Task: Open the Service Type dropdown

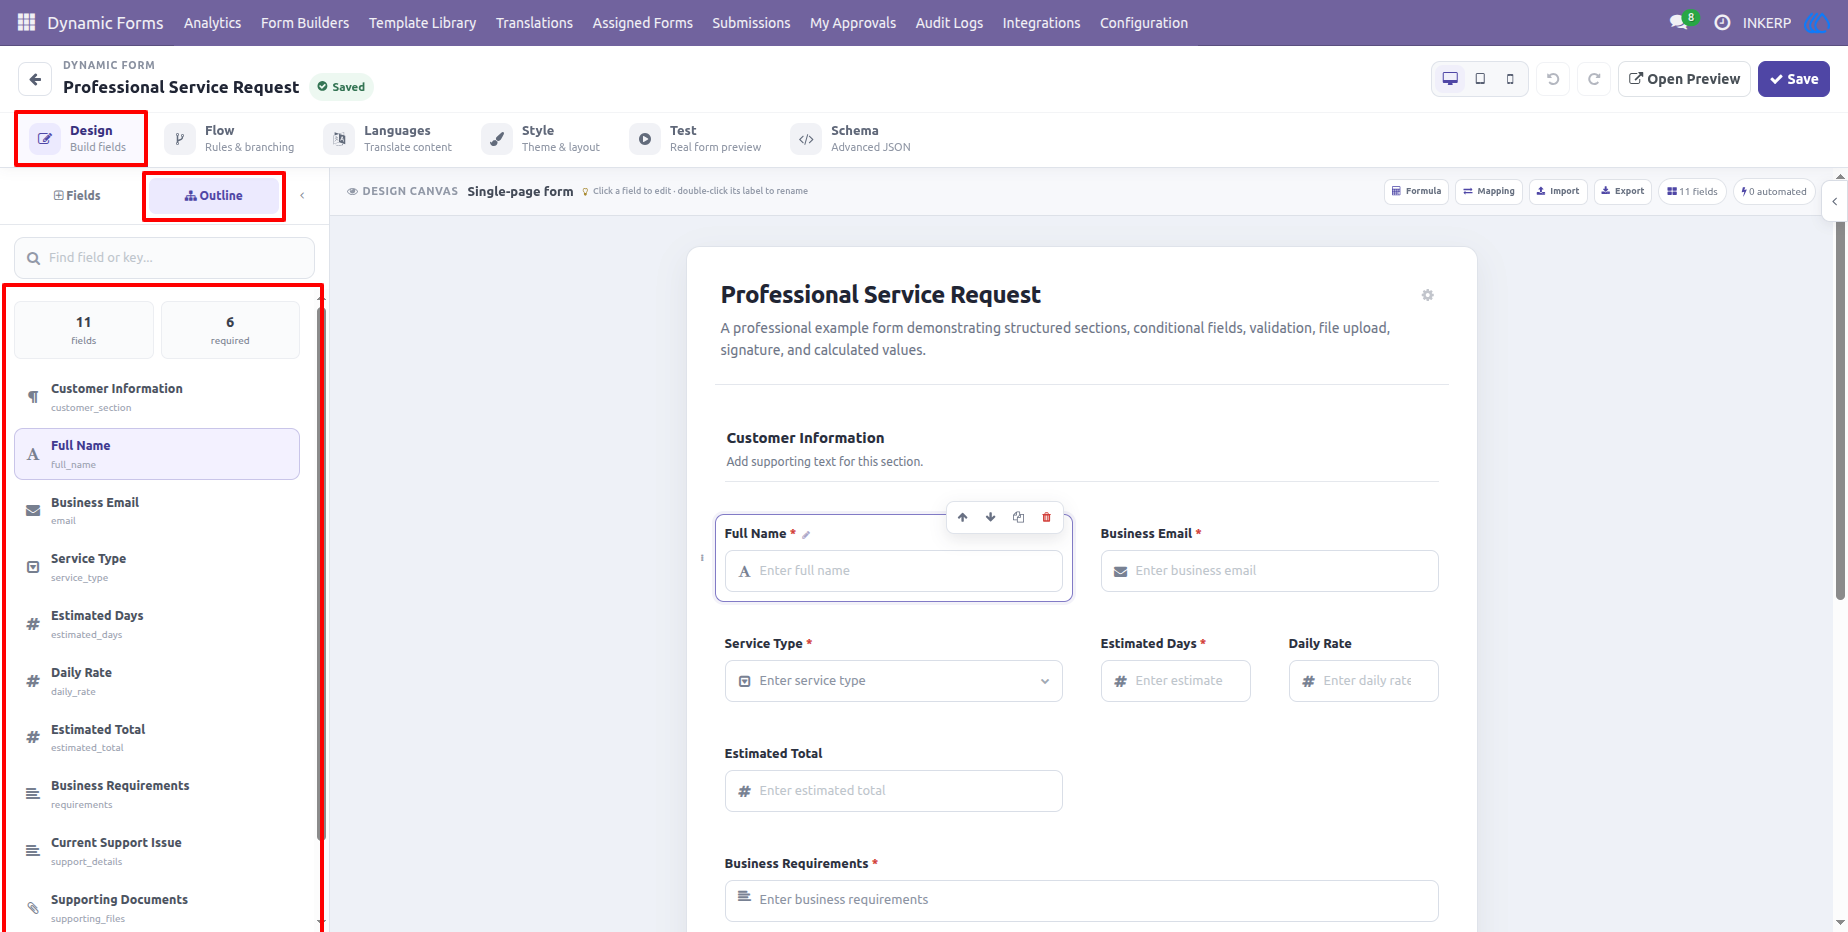Action: (894, 681)
